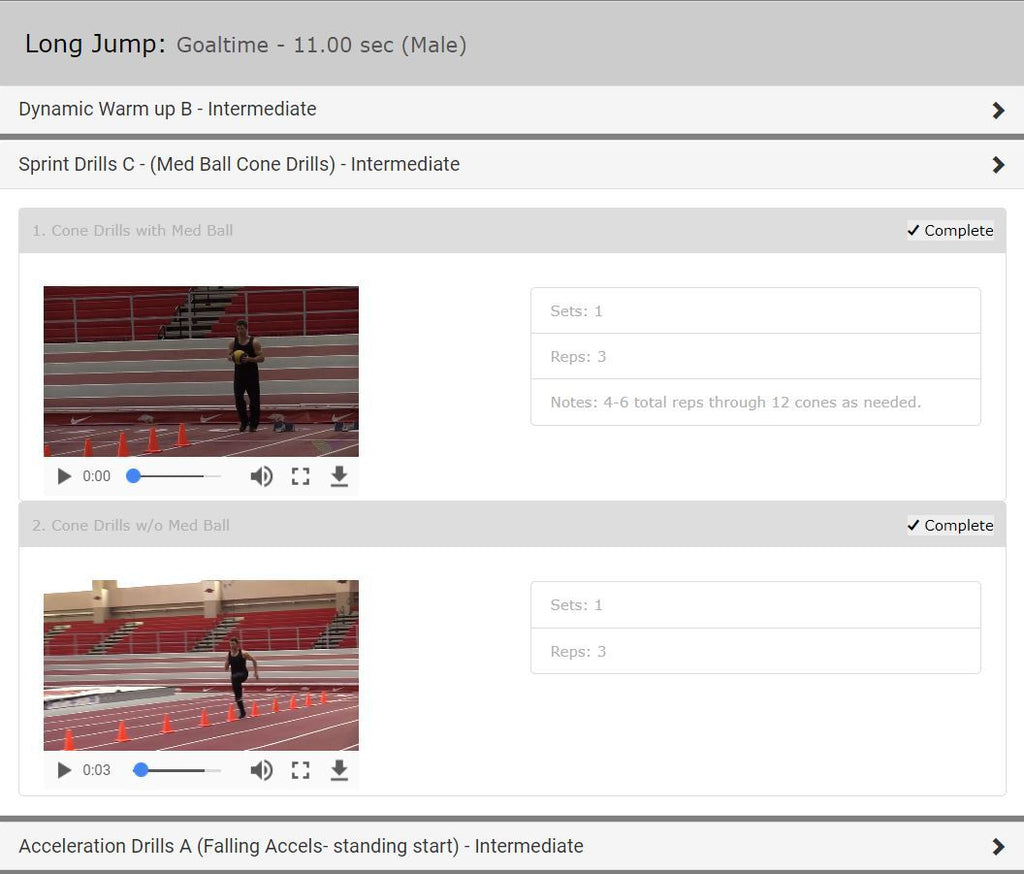1024x874 pixels.
Task: Open fullscreen for Cone Drills w/o Med Ball video
Action: (300, 770)
